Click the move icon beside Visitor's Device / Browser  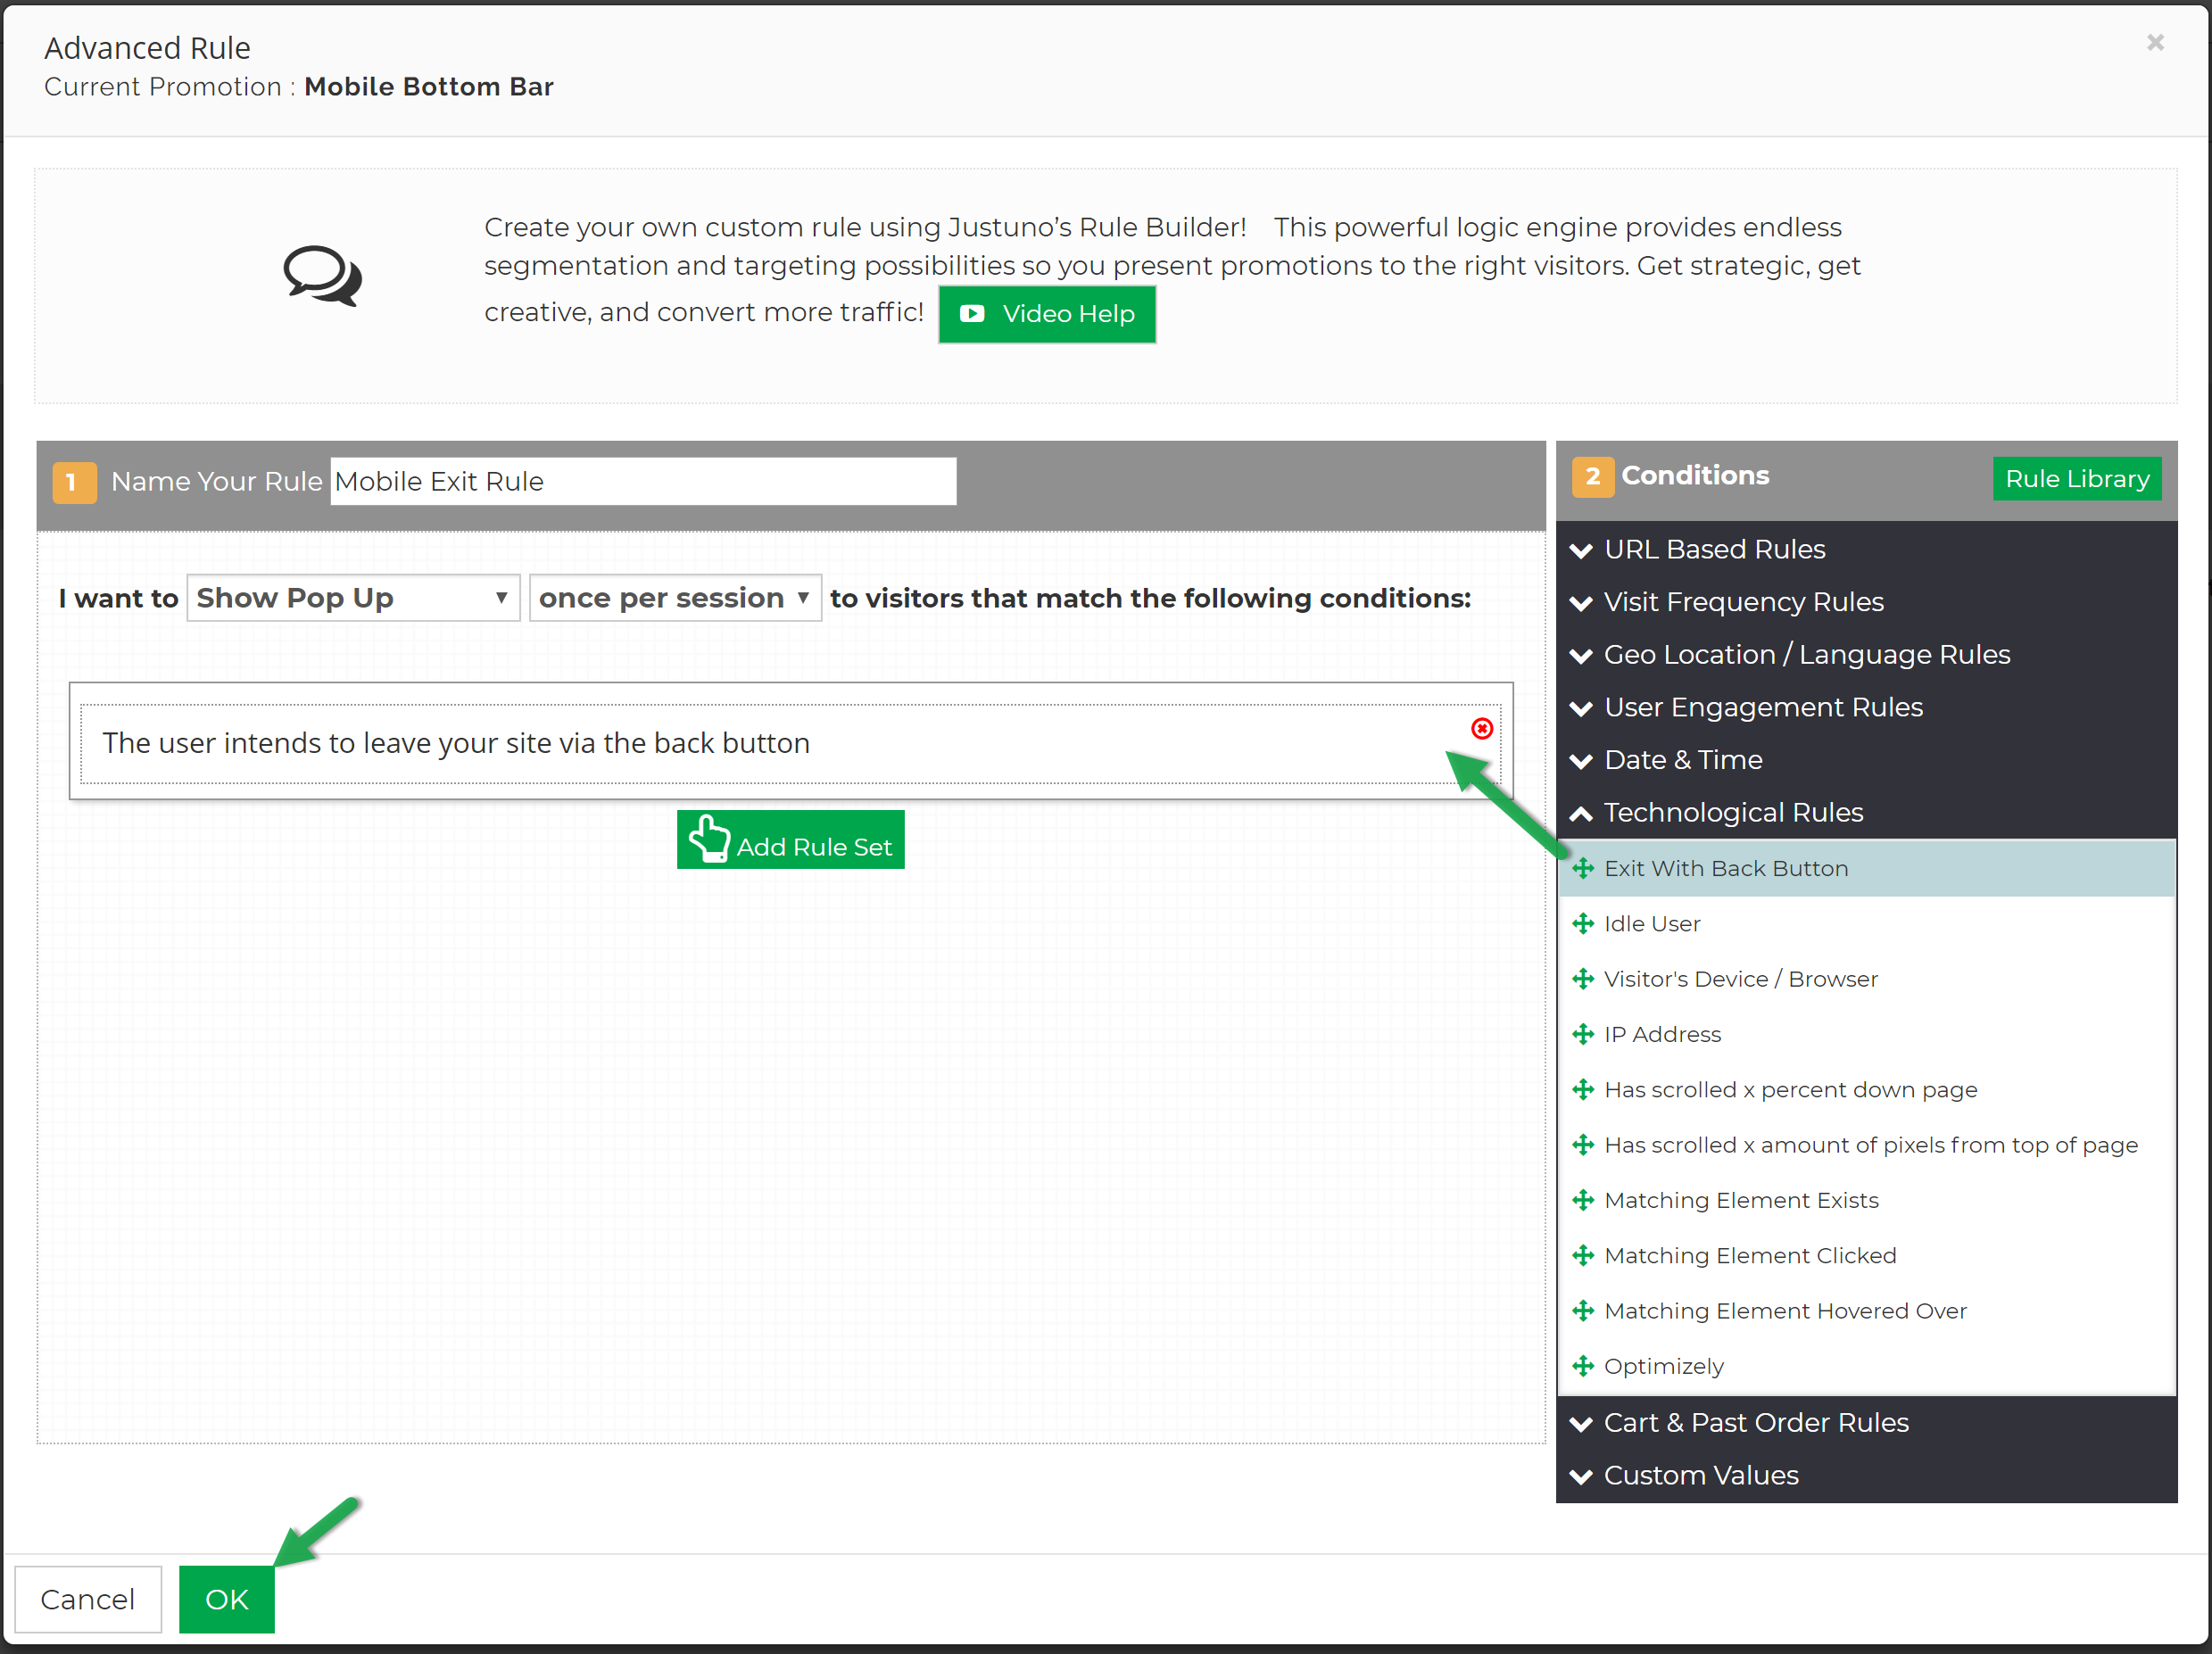coord(1584,979)
